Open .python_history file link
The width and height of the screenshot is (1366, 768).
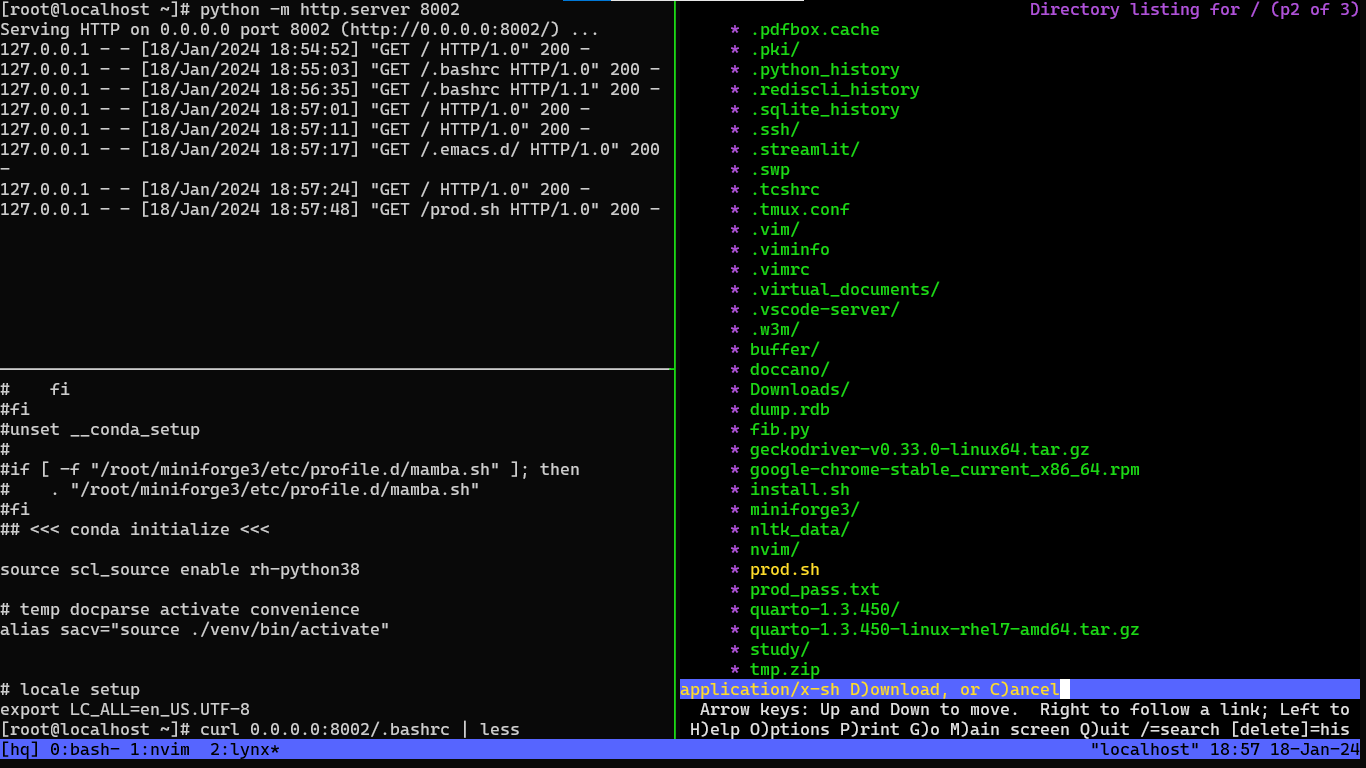point(825,70)
